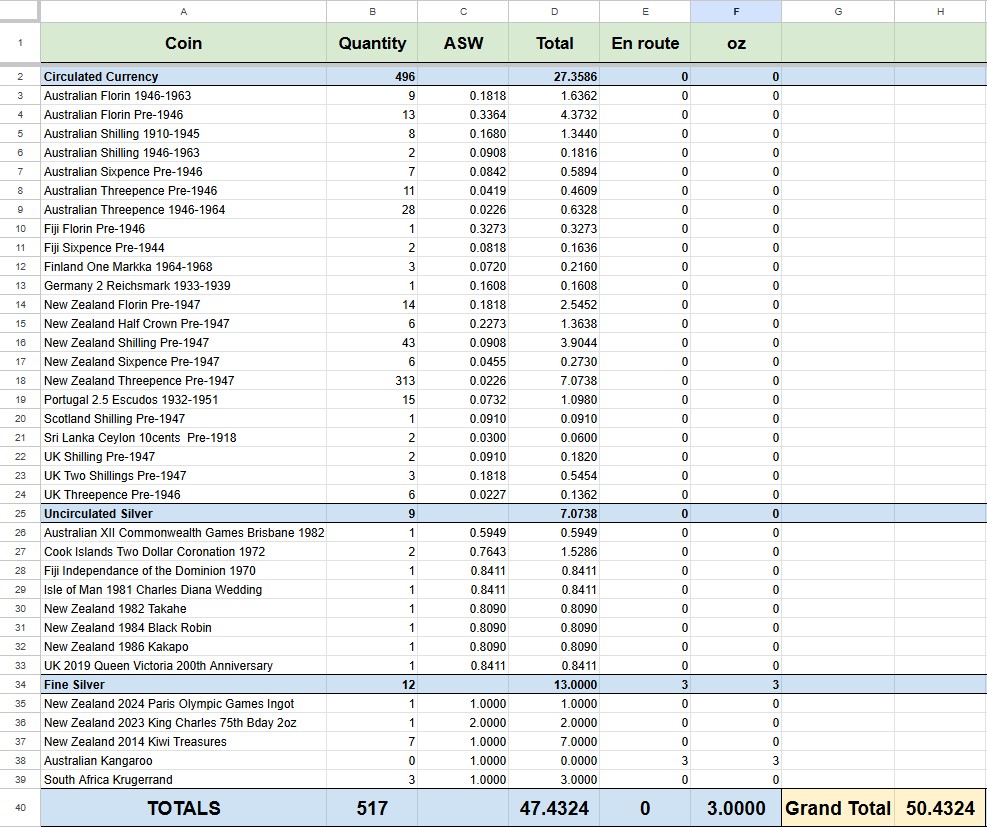This screenshot has width=987, height=827.
Task: Select UK 2019 Queen Victoria 200th Anniversary cell
Action: click(183, 665)
